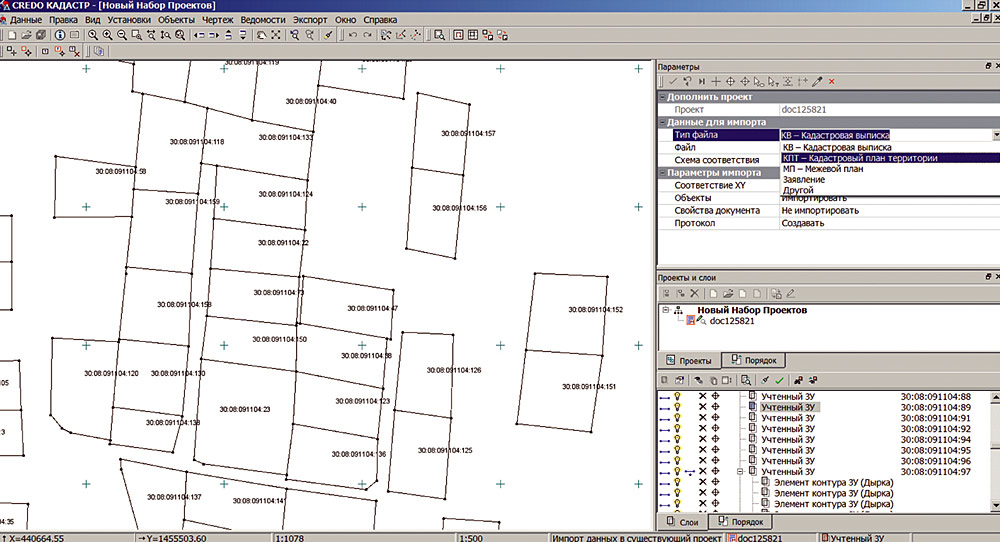Open the Чертеж menu
Screen dimensions: 1000x542
click(217, 20)
